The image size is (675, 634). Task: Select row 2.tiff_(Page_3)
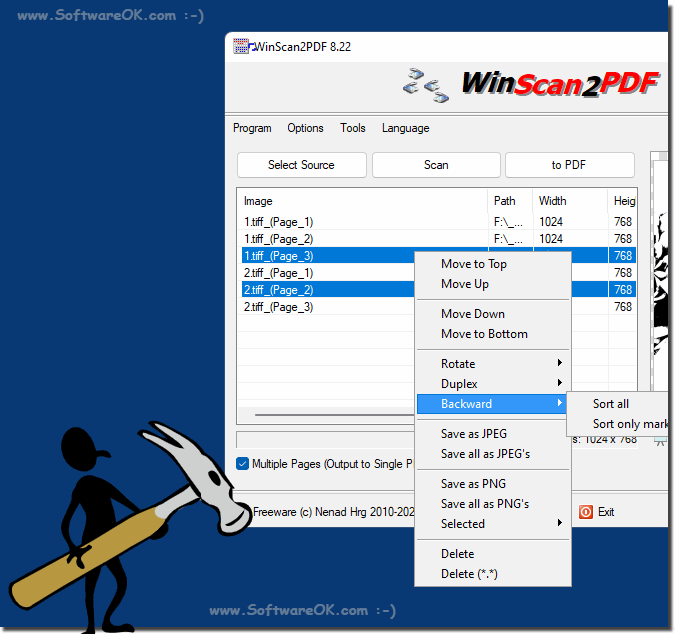tap(327, 307)
